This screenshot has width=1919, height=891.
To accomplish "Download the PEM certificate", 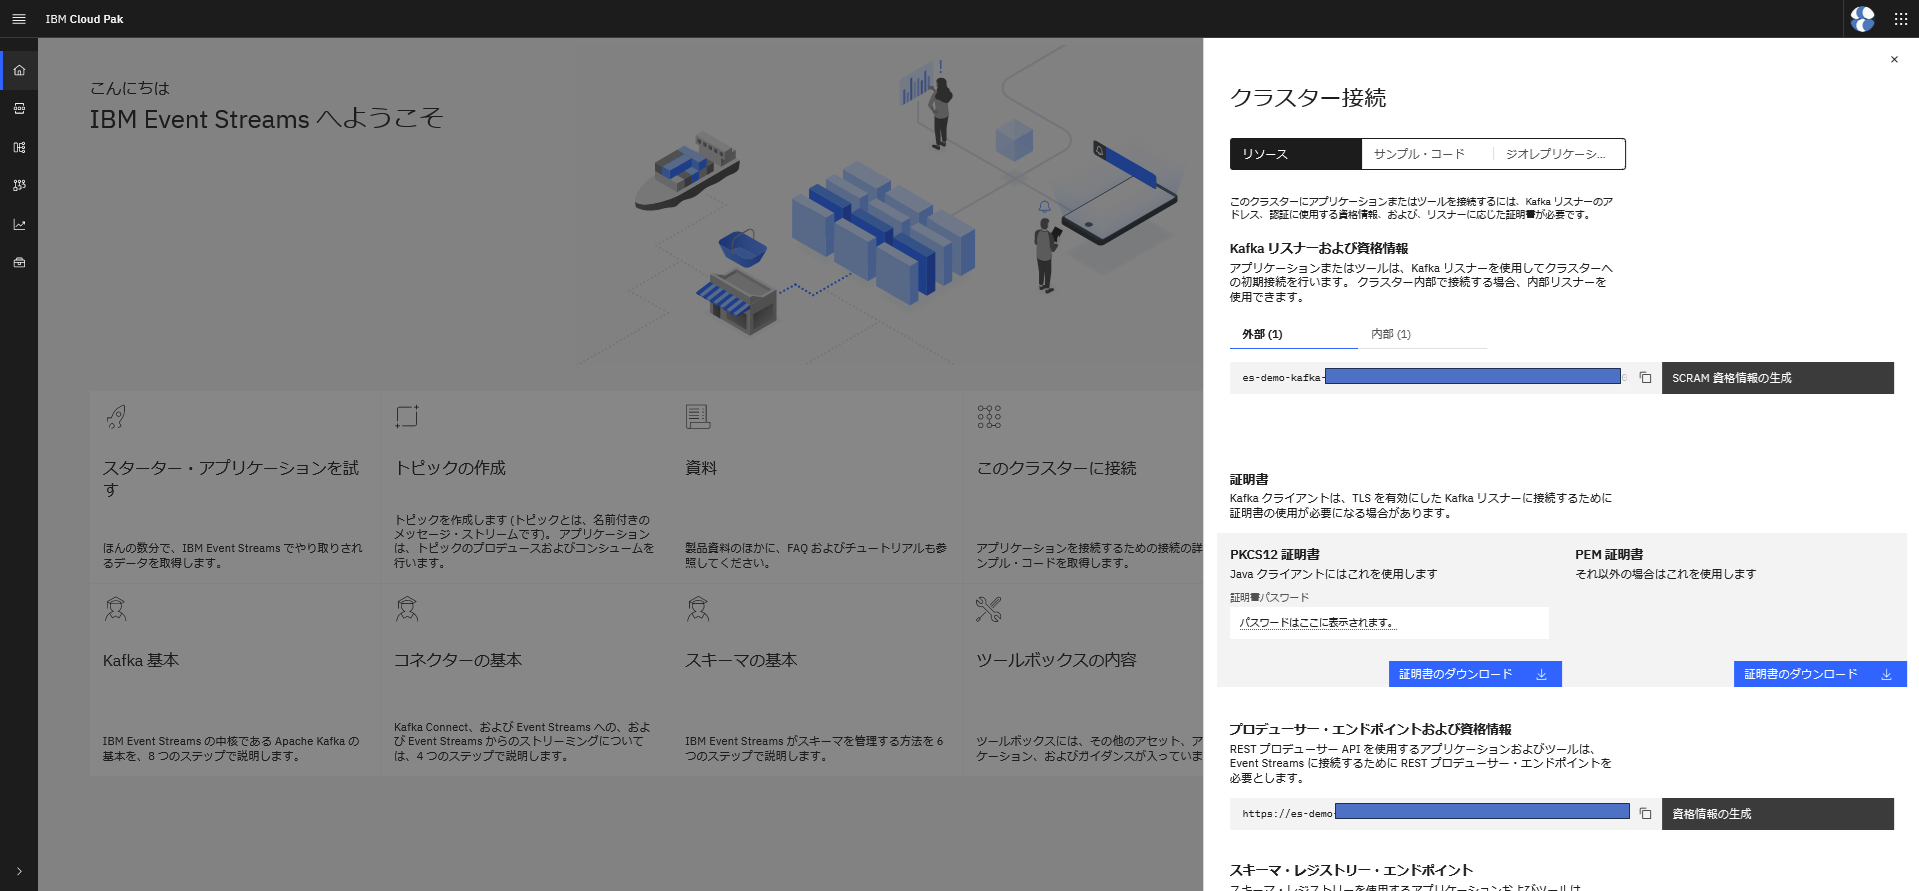I will click(1820, 674).
